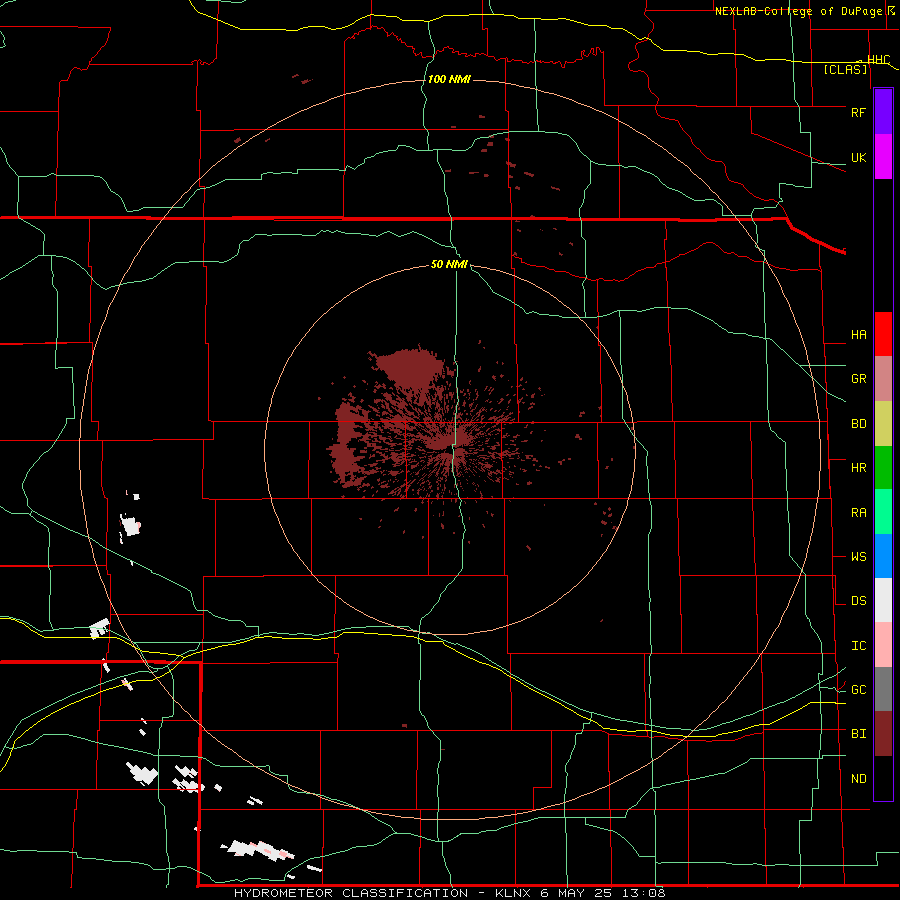
Task: Click the [CLAS] units label
Action: coord(845,70)
